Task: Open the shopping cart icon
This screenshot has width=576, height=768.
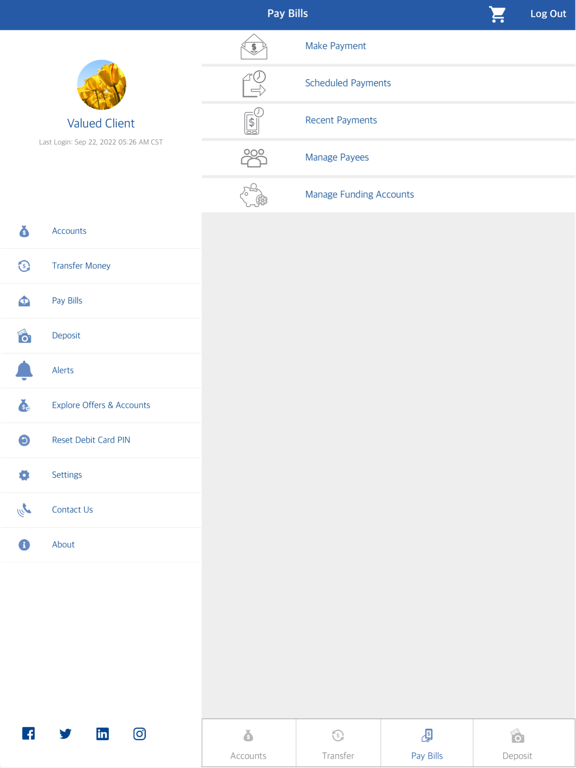Action: pyautogui.click(x=497, y=14)
